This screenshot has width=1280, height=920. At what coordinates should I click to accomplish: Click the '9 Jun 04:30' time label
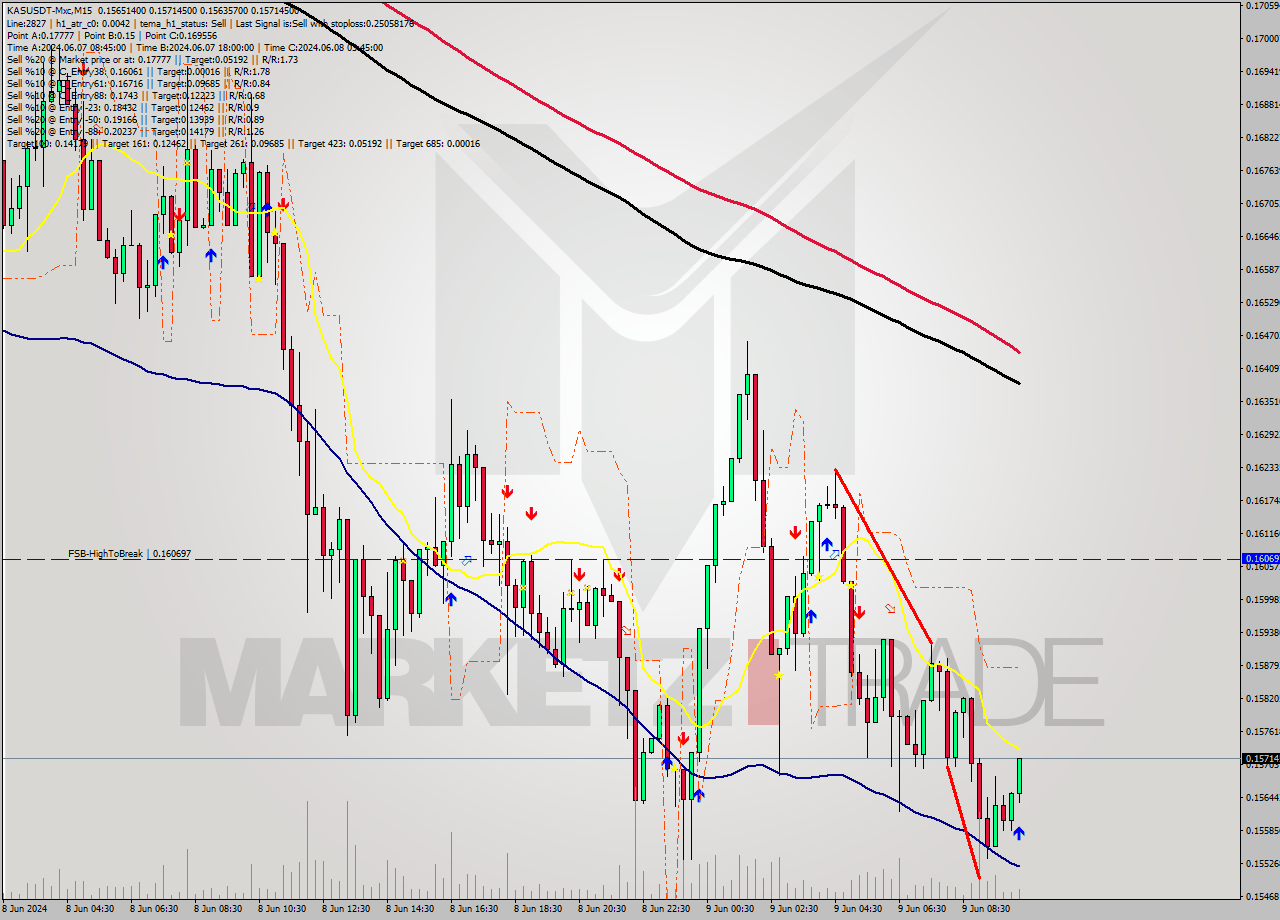pos(857,909)
